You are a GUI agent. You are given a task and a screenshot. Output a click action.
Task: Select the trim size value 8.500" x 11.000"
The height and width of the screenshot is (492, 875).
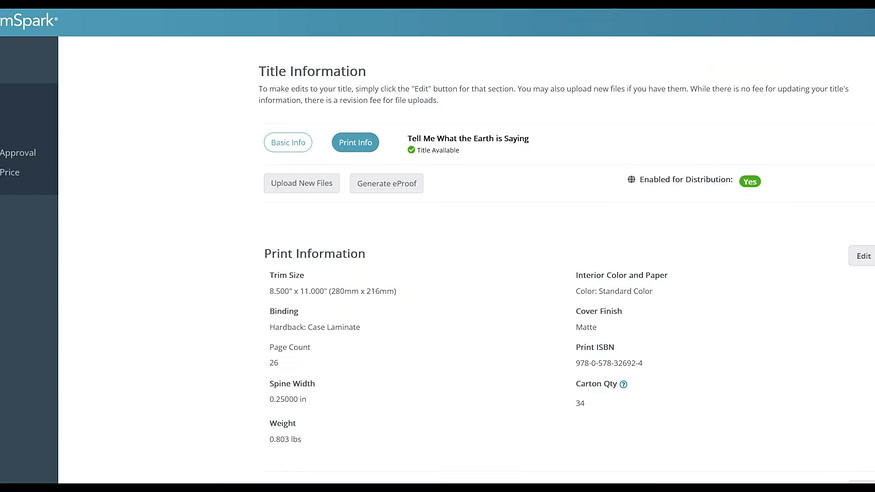[333, 291]
